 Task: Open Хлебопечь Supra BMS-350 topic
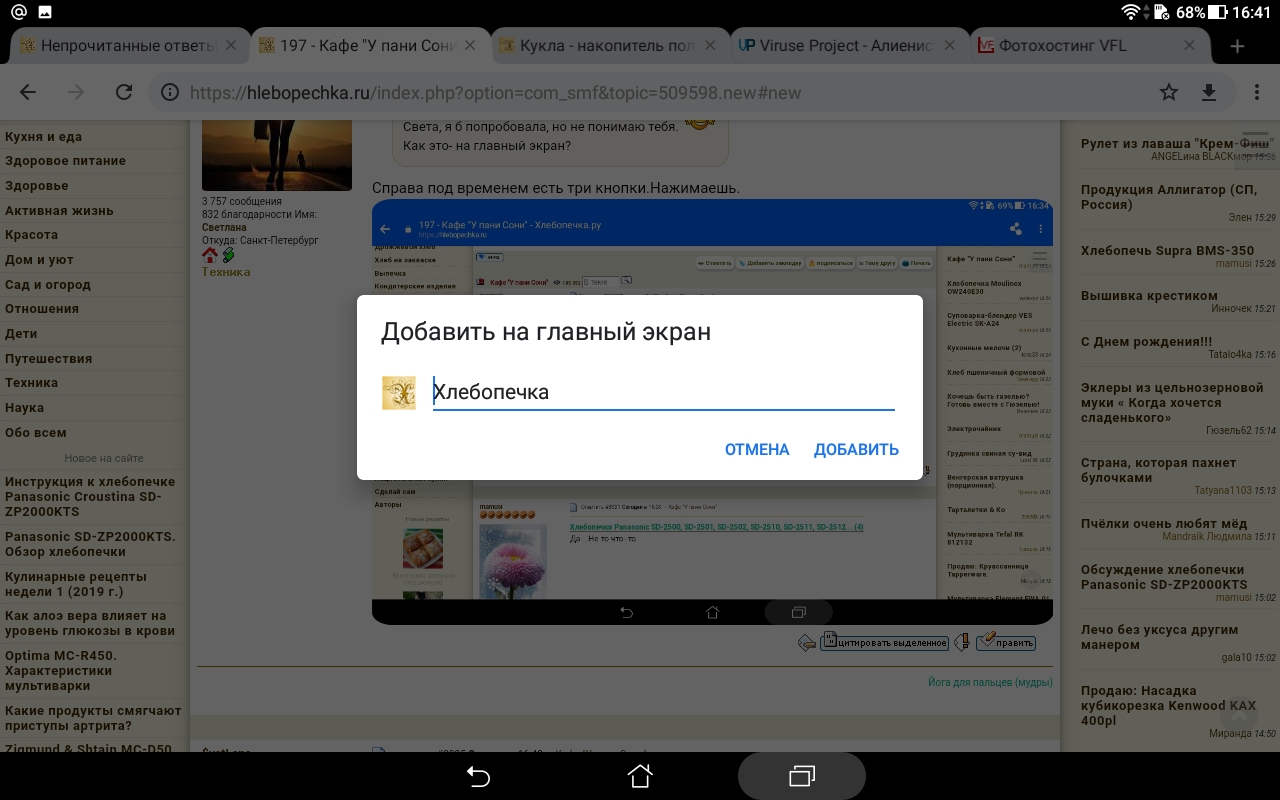click(1167, 251)
